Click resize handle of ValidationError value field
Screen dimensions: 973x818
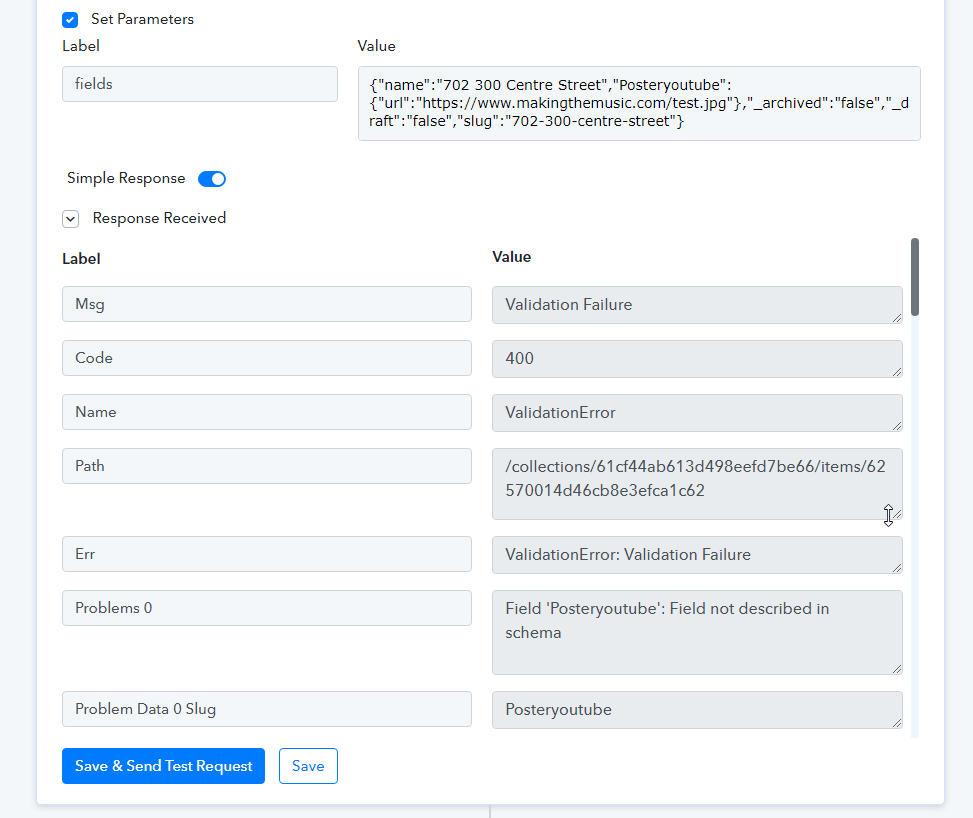click(x=897, y=426)
